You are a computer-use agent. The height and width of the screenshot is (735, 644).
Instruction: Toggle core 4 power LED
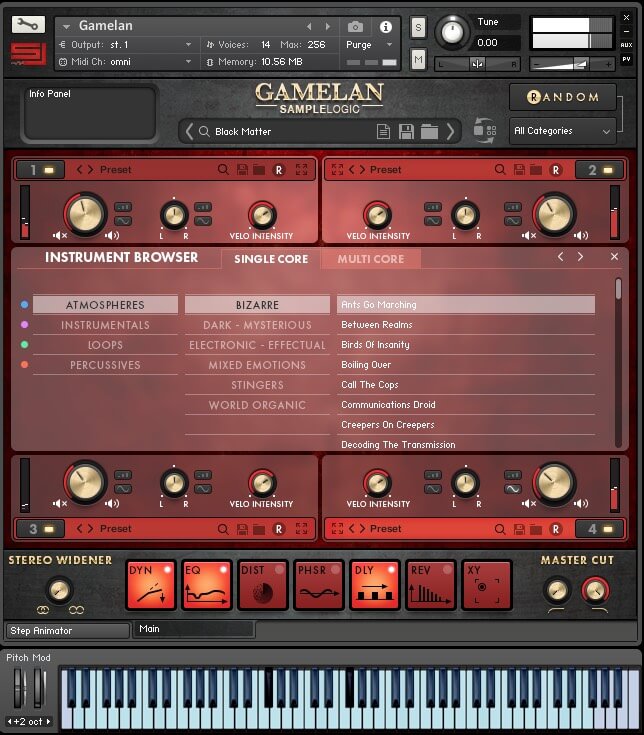pyautogui.click(x=608, y=529)
